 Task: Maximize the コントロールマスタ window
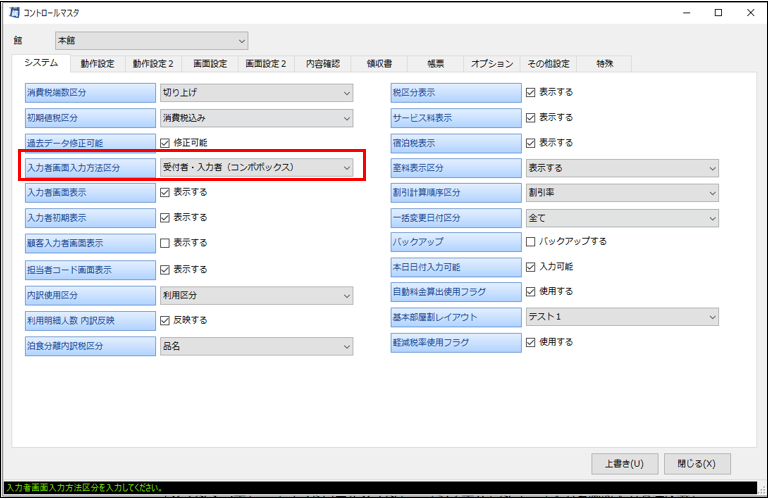point(717,13)
